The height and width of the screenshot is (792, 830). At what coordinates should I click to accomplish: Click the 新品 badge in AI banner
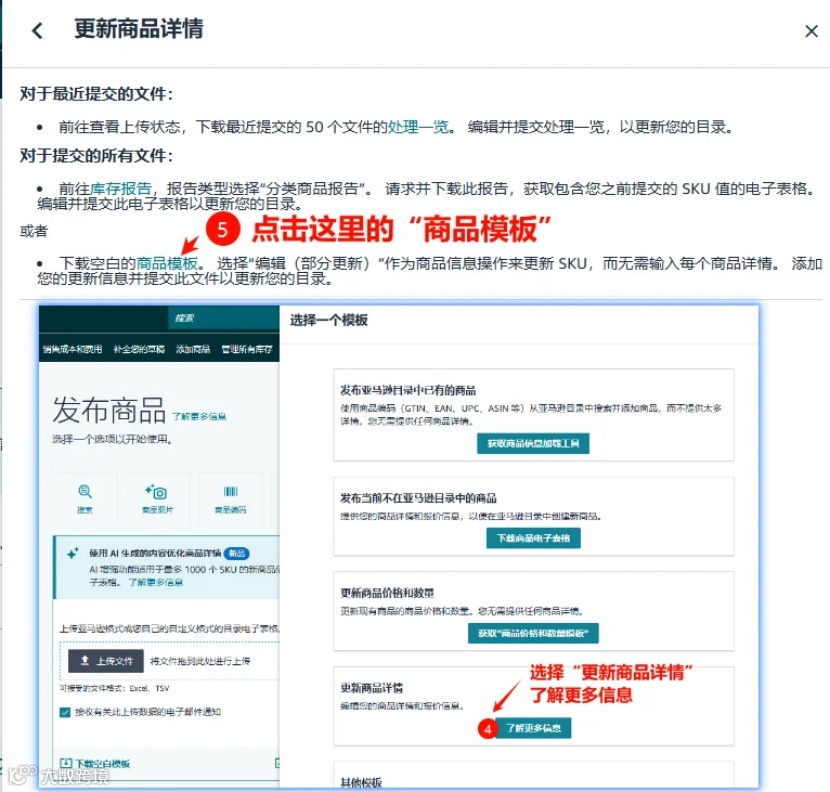(x=237, y=553)
